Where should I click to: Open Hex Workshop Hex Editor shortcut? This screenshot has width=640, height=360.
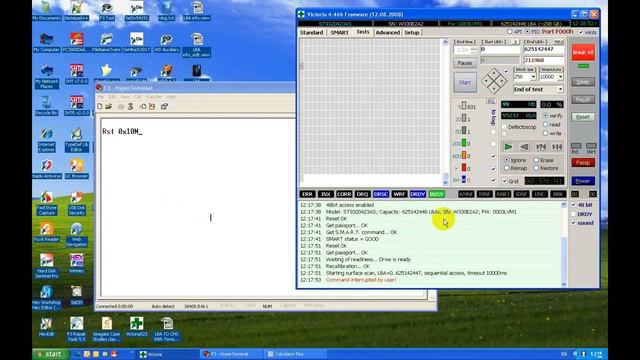(47, 298)
